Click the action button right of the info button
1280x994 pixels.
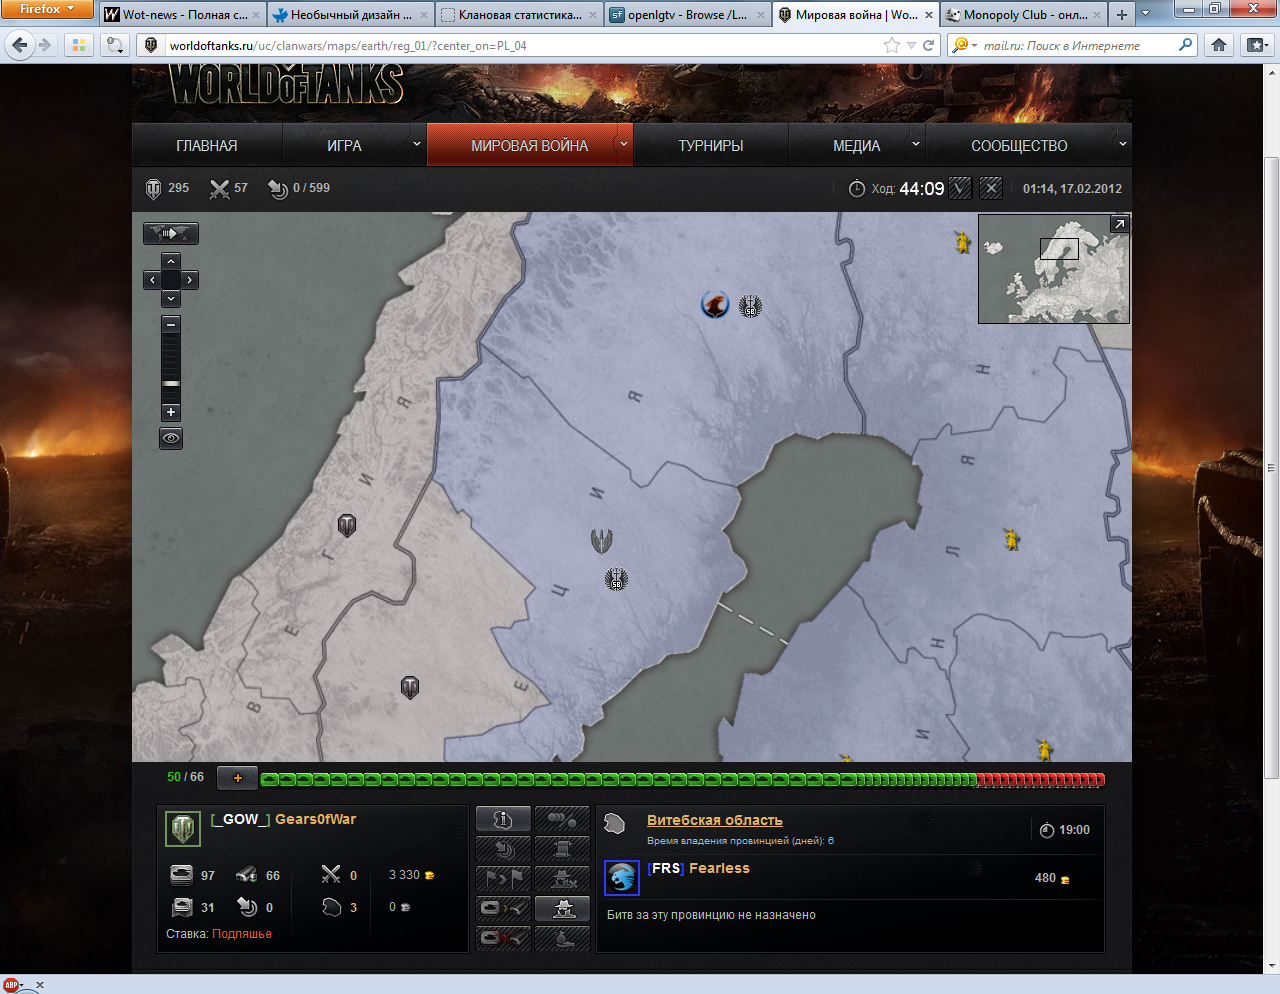562,820
